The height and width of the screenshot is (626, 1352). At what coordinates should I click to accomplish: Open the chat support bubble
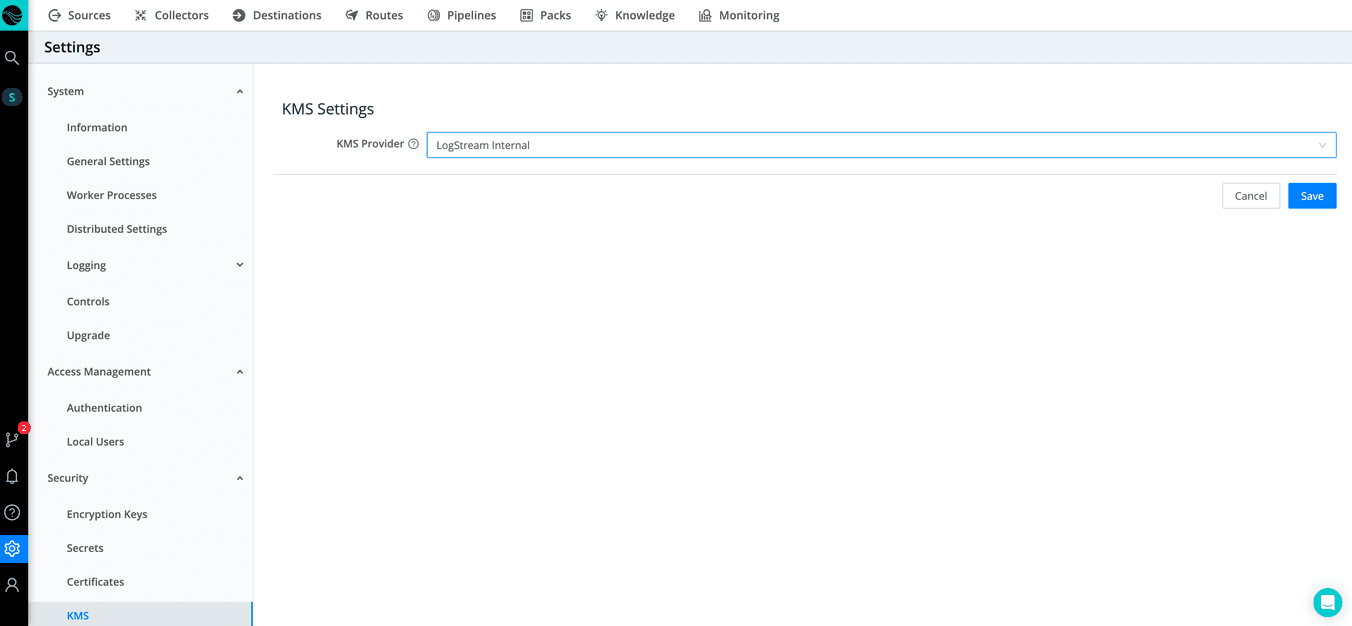coord(1327,602)
